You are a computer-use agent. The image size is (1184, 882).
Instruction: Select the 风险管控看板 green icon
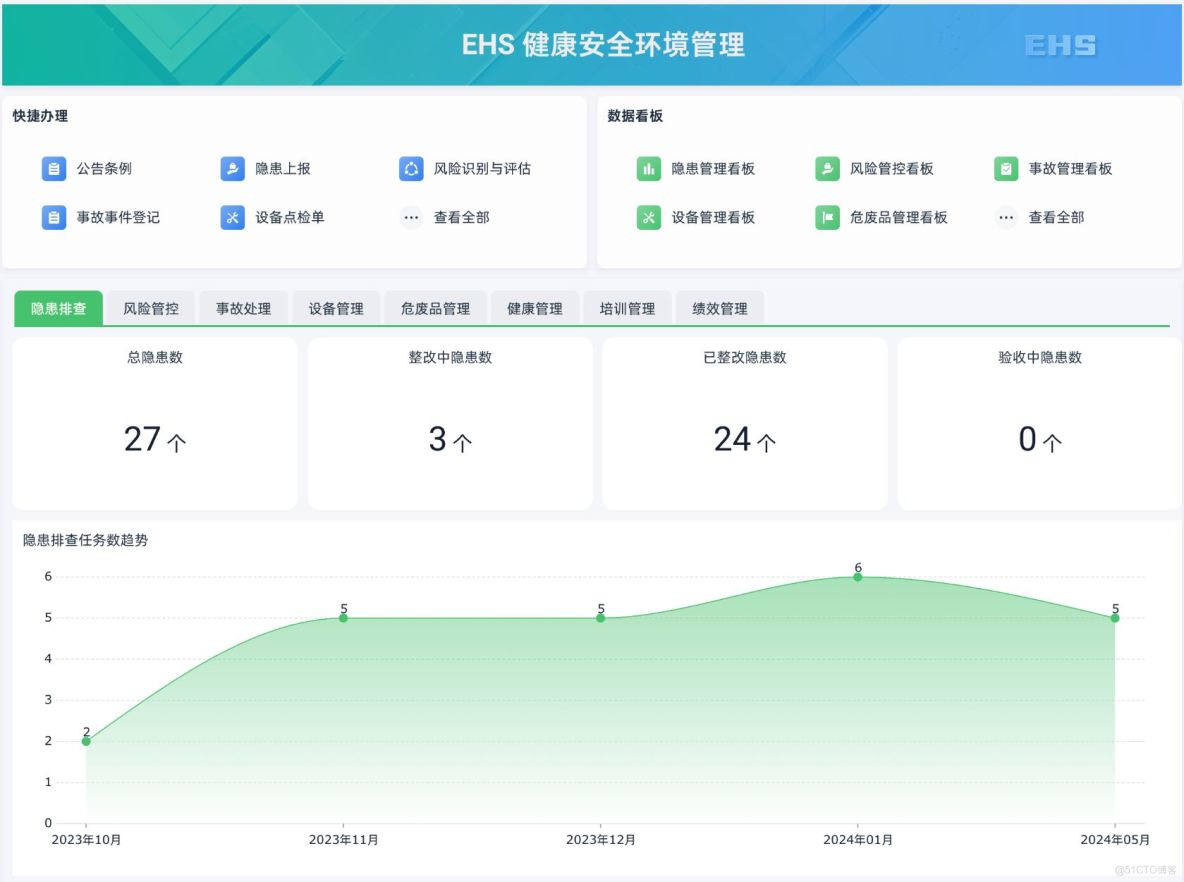tap(825, 168)
